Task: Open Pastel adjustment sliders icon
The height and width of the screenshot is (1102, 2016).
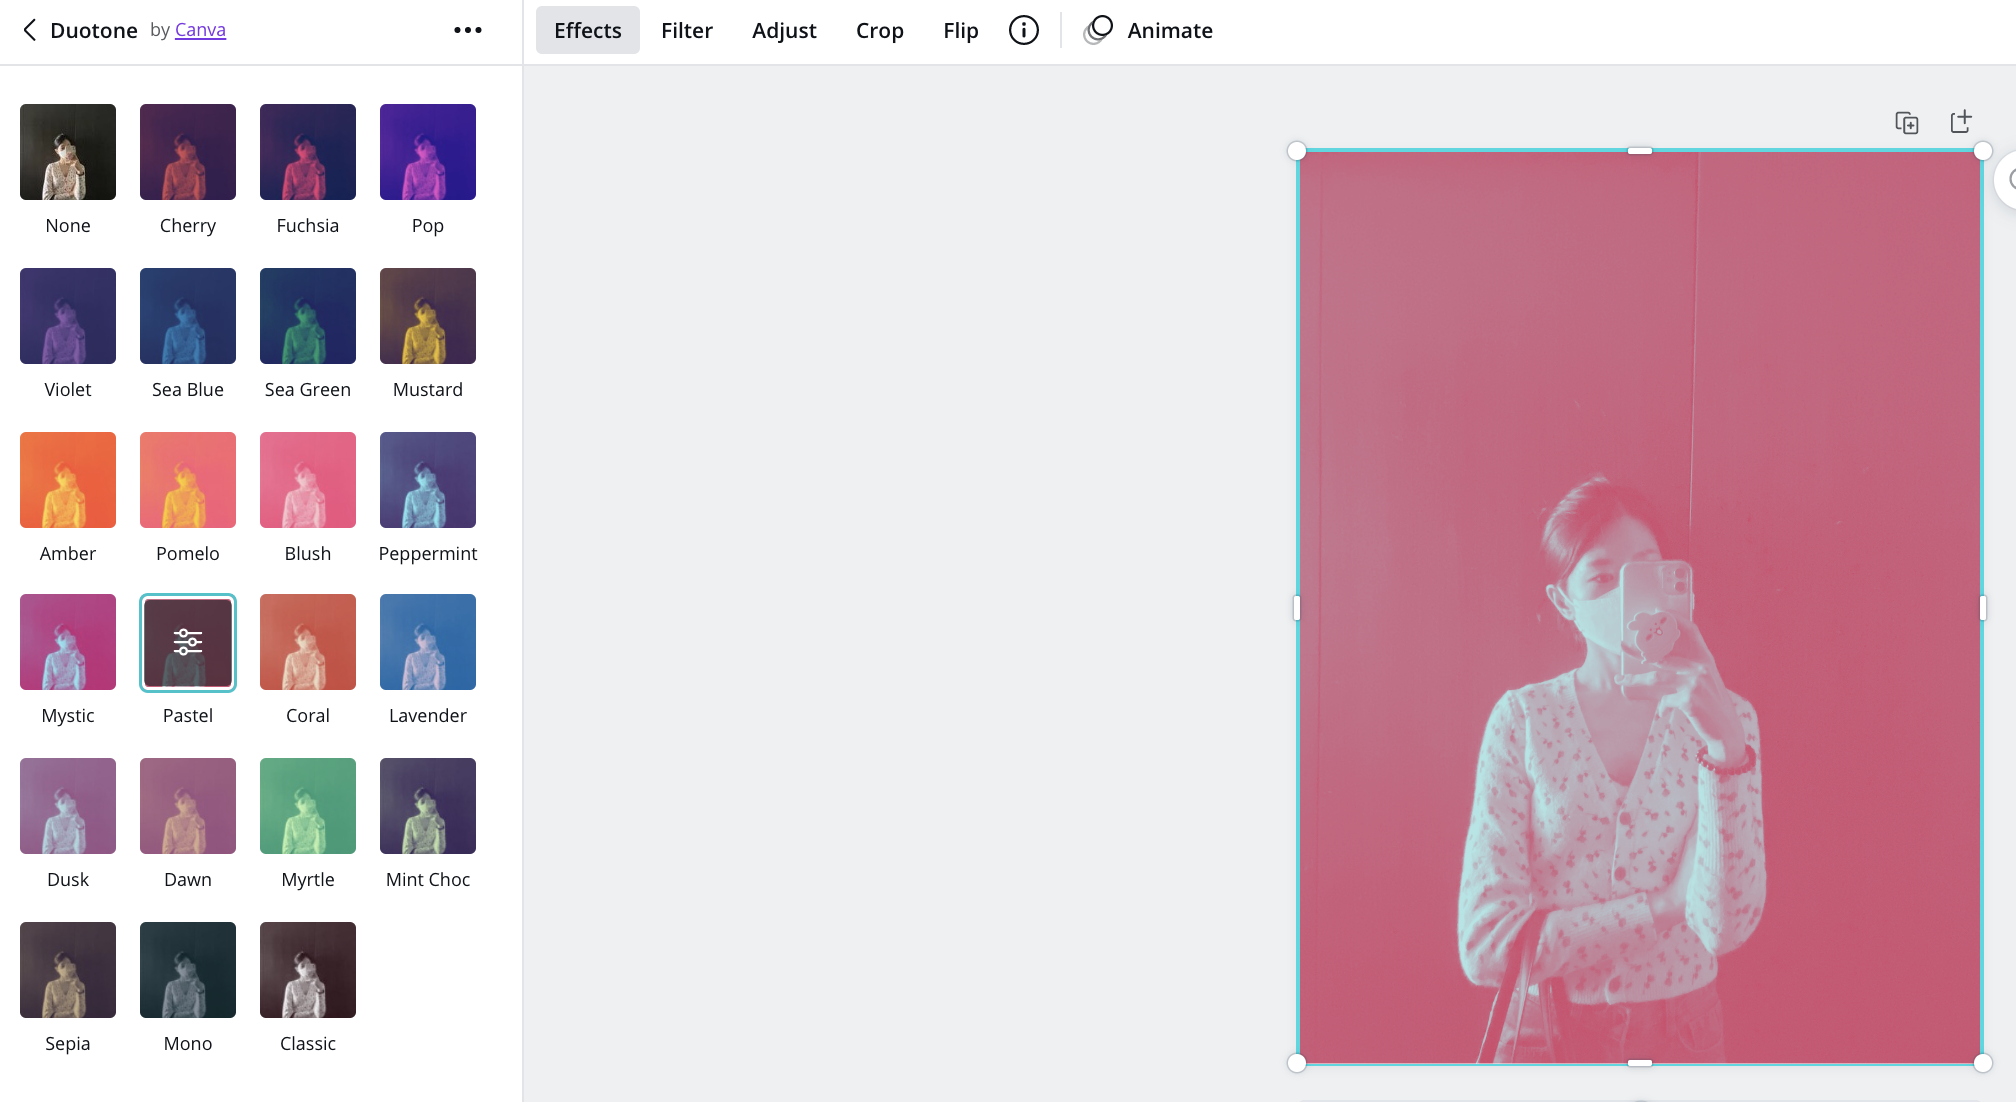Action: click(x=188, y=642)
